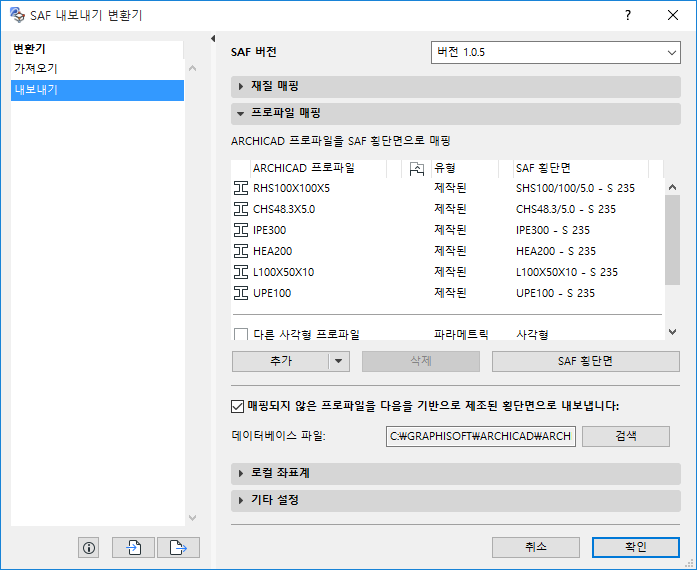Click the SAF 내보내기 변환기 title icon

[17, 15]
